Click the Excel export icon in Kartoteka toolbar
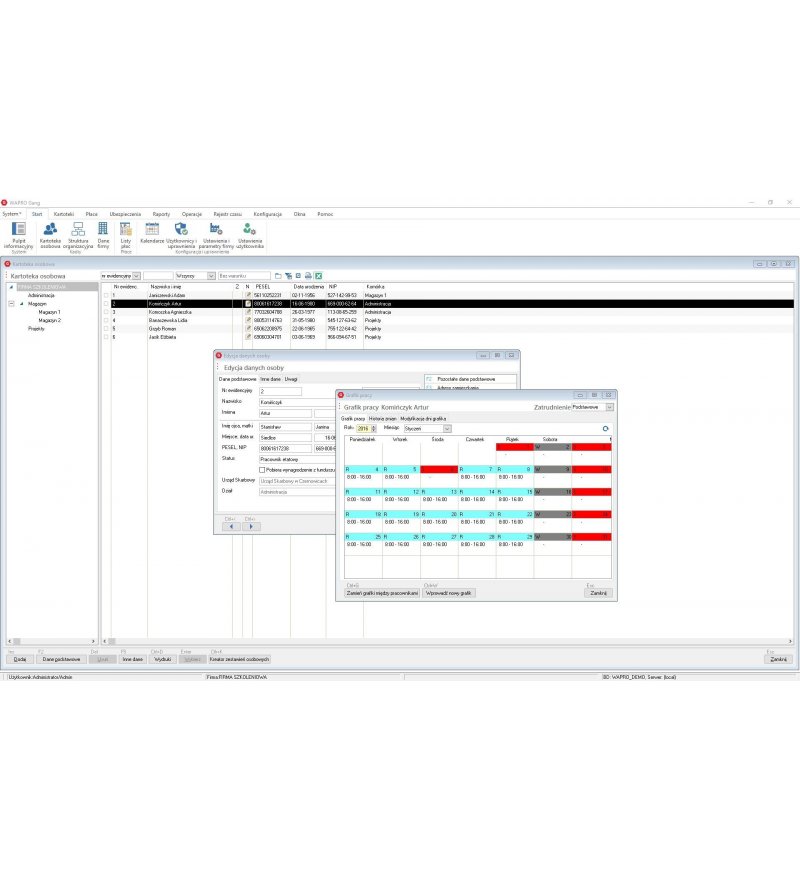Image resolution: width=800 pixels, height=880 pixels. [x=318, y=276]
